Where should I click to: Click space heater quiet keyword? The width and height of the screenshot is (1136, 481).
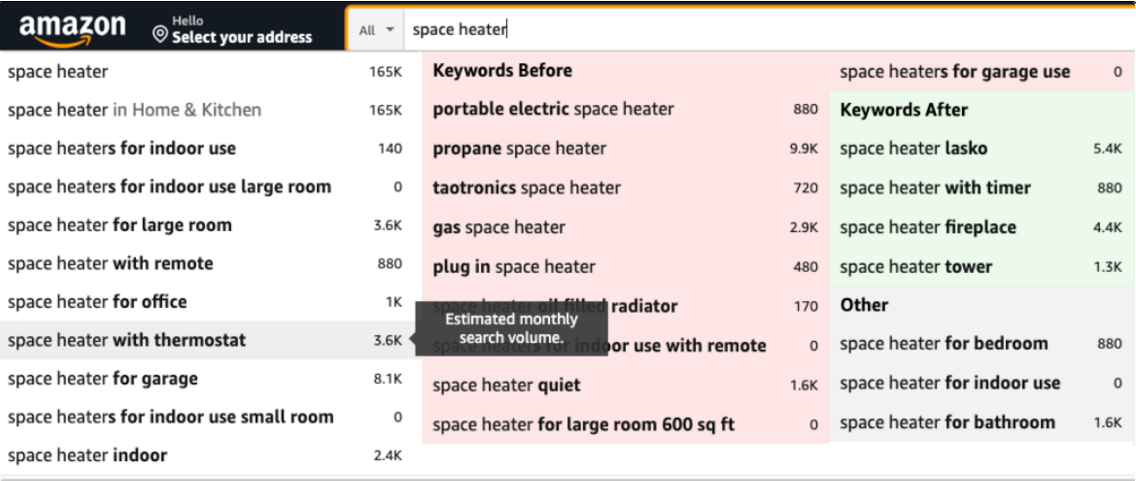506,386
